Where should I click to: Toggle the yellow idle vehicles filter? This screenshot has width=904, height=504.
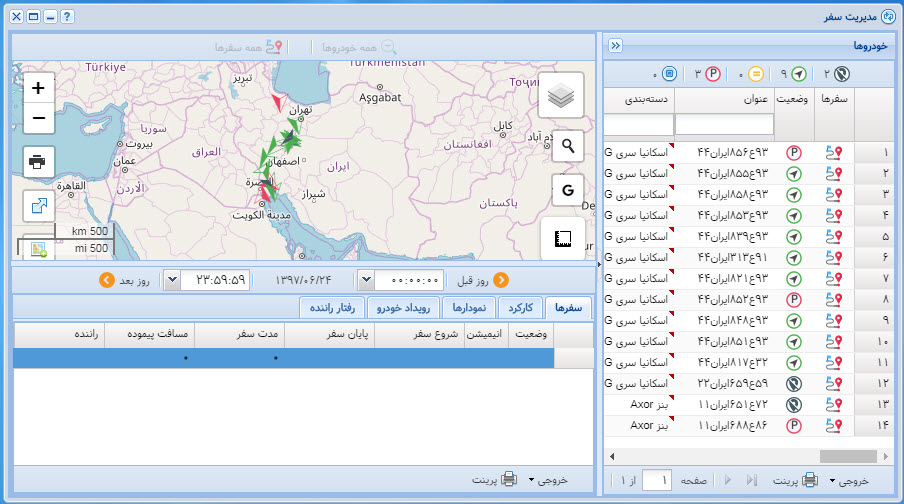tap(756, 74)
